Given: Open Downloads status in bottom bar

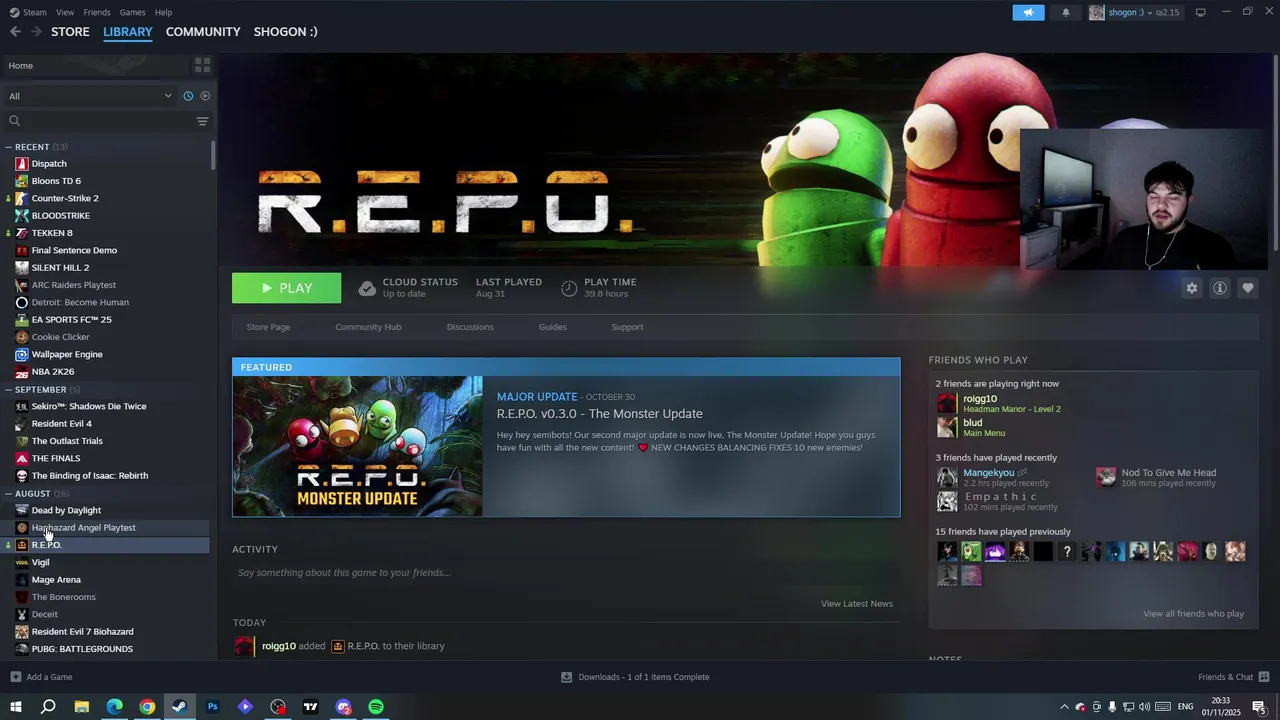Looking at the screenshot, I should pyautogui.click(x=635, y=677).
